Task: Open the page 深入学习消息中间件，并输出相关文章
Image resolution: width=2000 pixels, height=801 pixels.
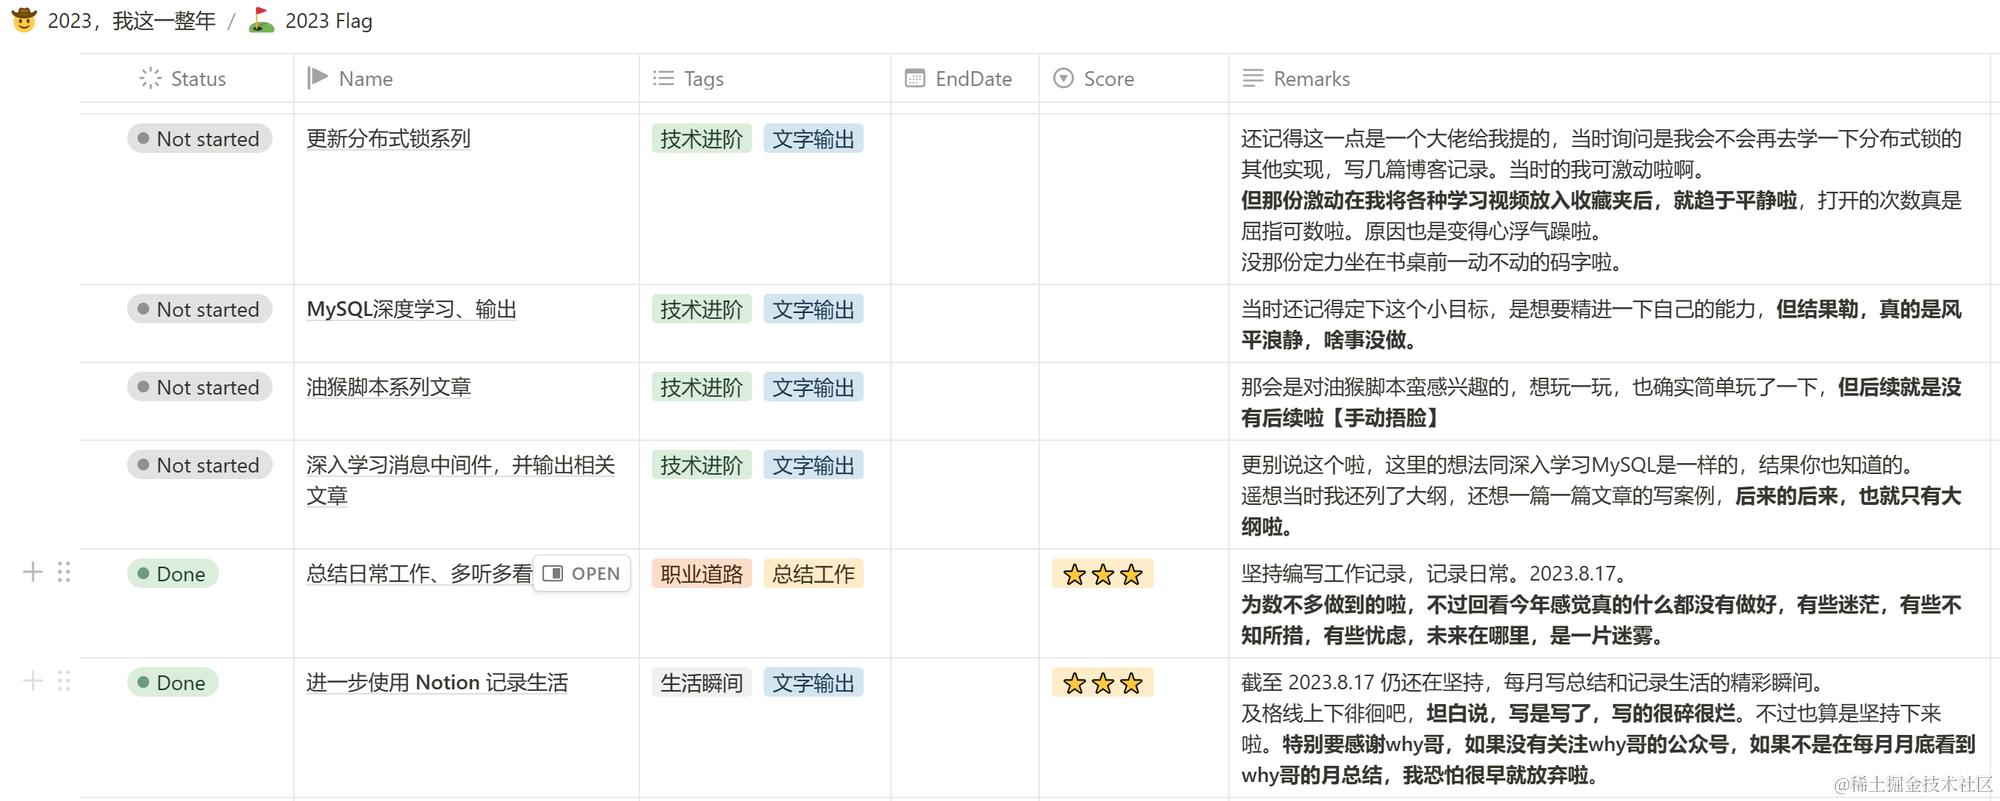Action: pyautogui.click(x=460, y=480)
